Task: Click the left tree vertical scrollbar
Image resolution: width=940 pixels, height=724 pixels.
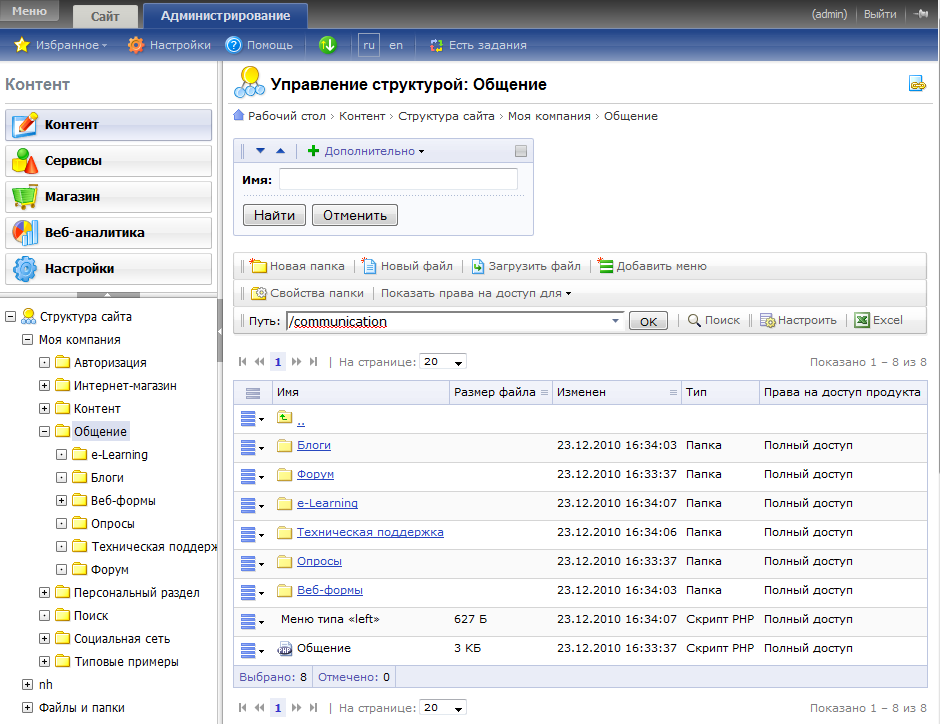Action: 219,330
